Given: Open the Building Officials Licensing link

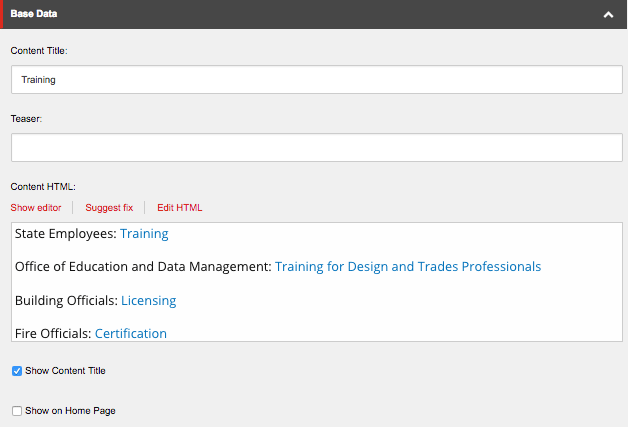Looking at the screenshot, I should 148,300.
